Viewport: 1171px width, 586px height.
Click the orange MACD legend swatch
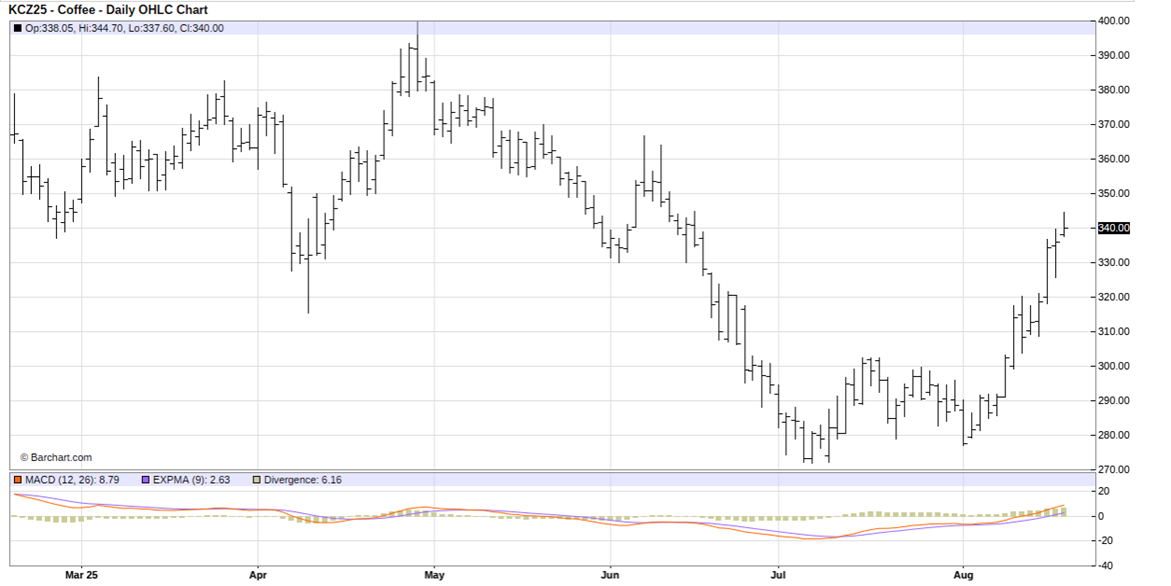18,480
